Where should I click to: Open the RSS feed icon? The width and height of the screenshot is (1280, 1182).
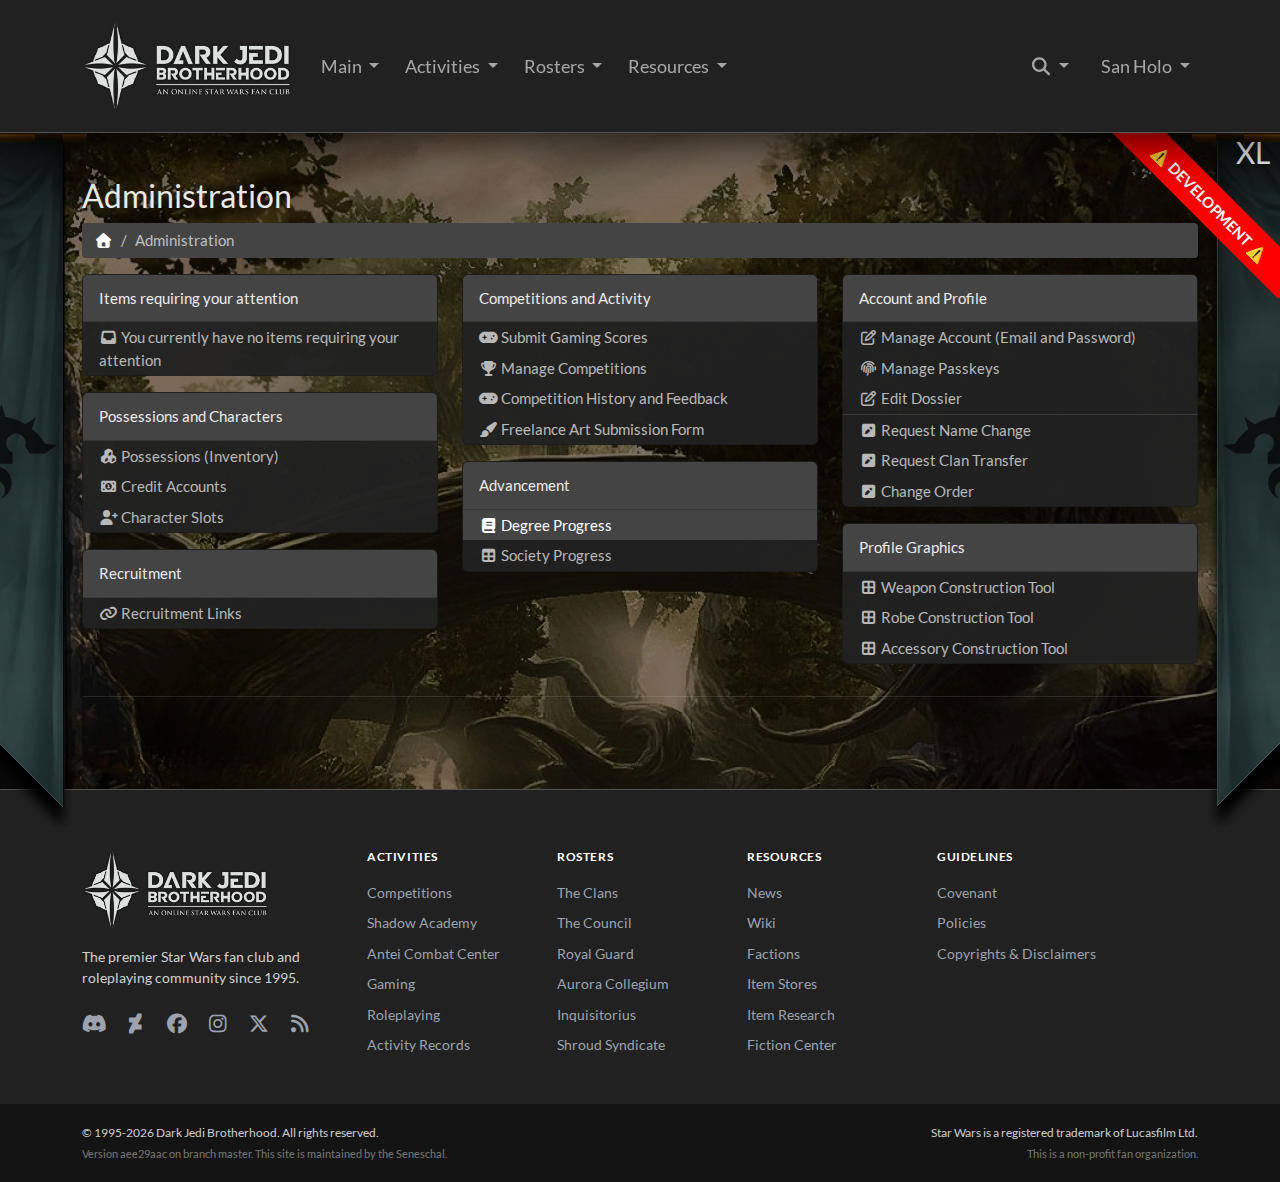click(300, 1023)
